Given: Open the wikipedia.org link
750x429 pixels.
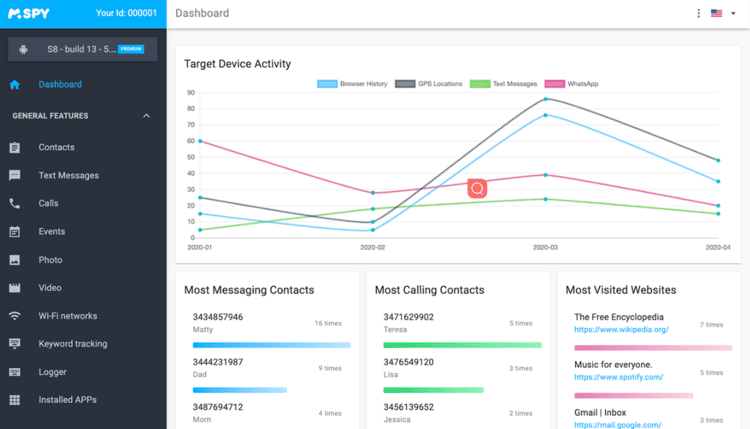Looking at the screenshot, I should click(x=621, y=329).
